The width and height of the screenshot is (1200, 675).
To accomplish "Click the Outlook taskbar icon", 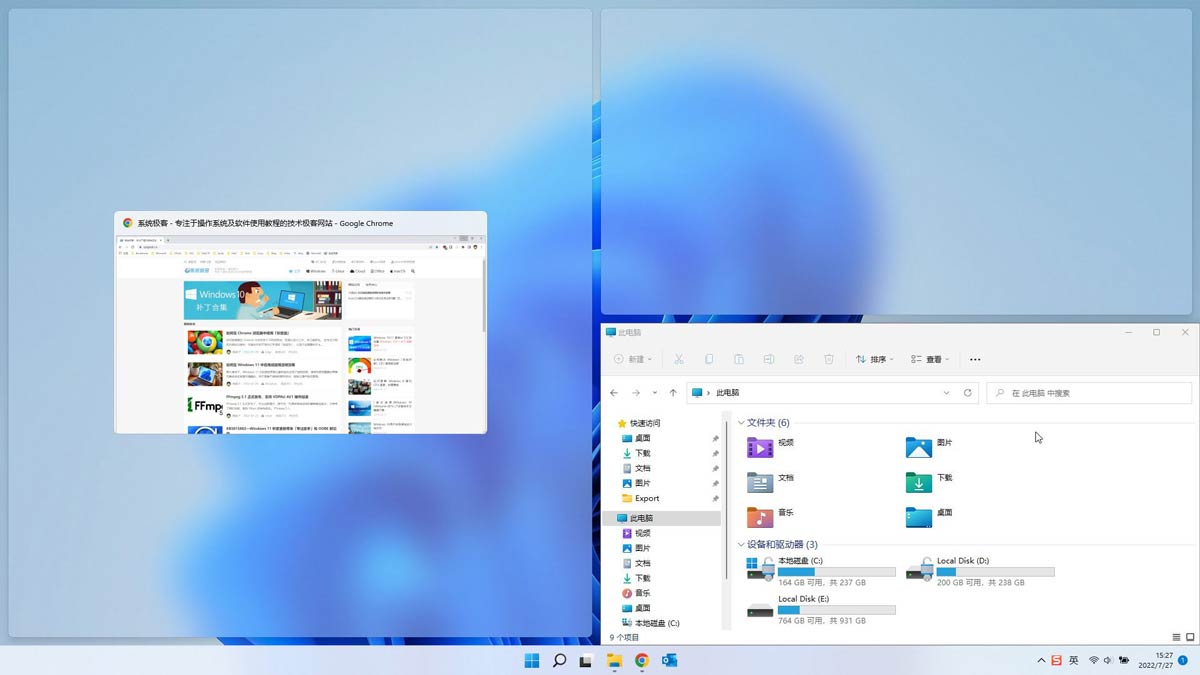I will click(669, 661).
